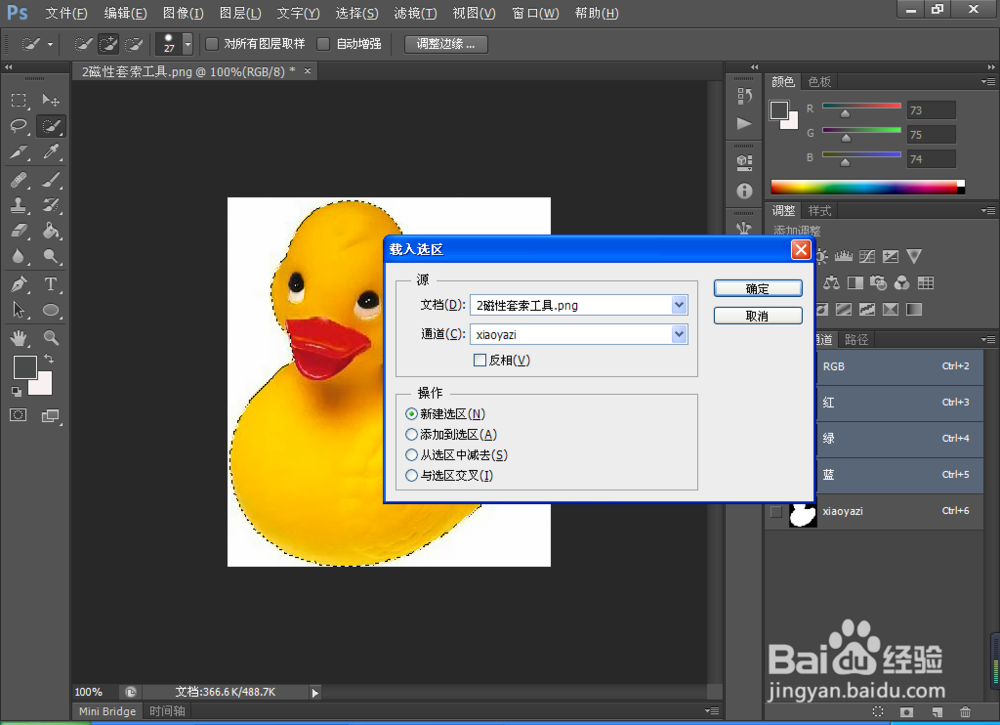
Task: Toggle visibility of xiaoyazi channel
Action: pos(776,511)
